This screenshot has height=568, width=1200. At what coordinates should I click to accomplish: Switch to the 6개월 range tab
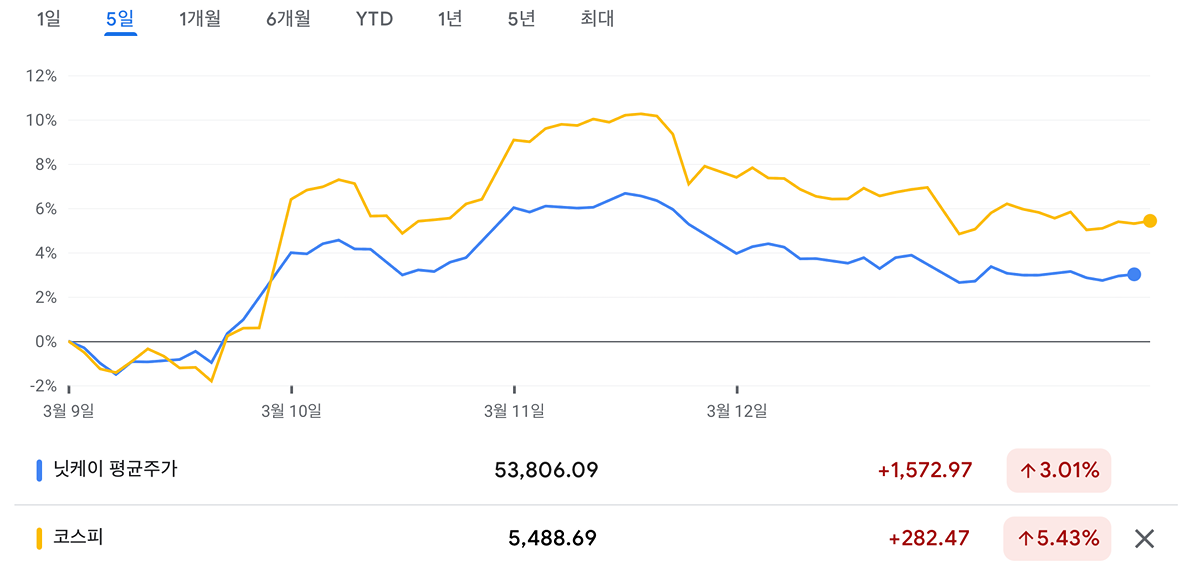pyautogui.click(x=288, y=19)
